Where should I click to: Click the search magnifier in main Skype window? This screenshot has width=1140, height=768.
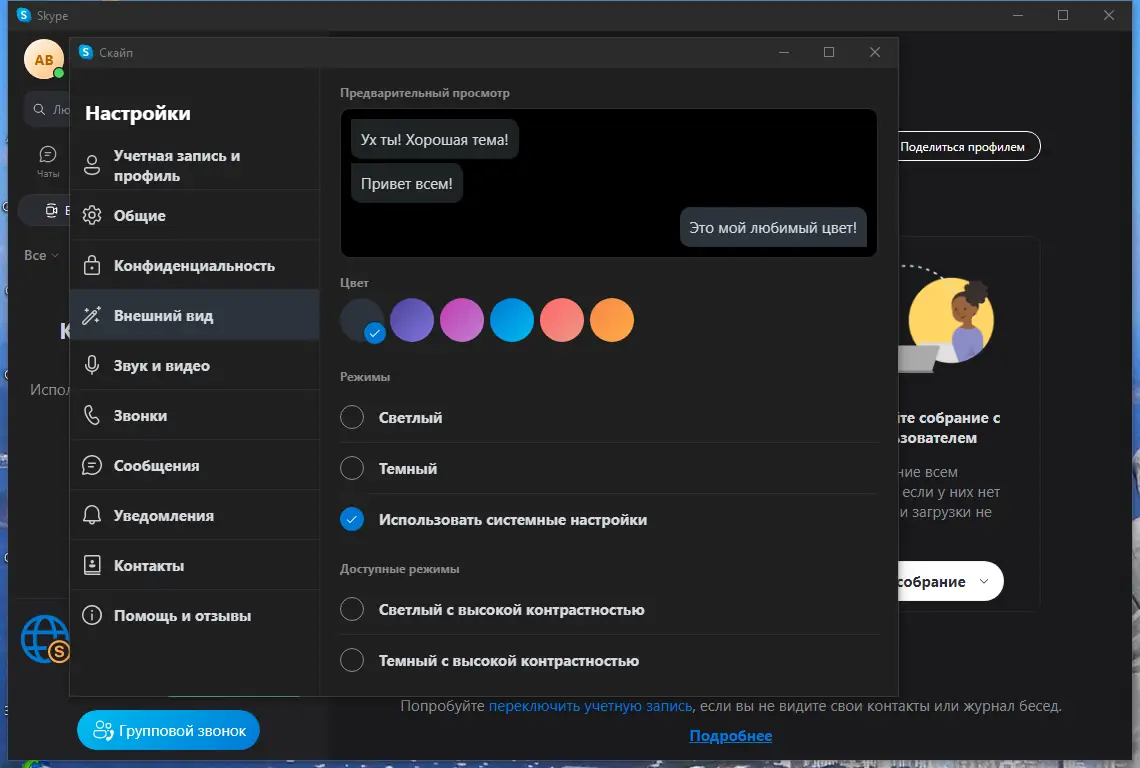[x=39, y=109]
